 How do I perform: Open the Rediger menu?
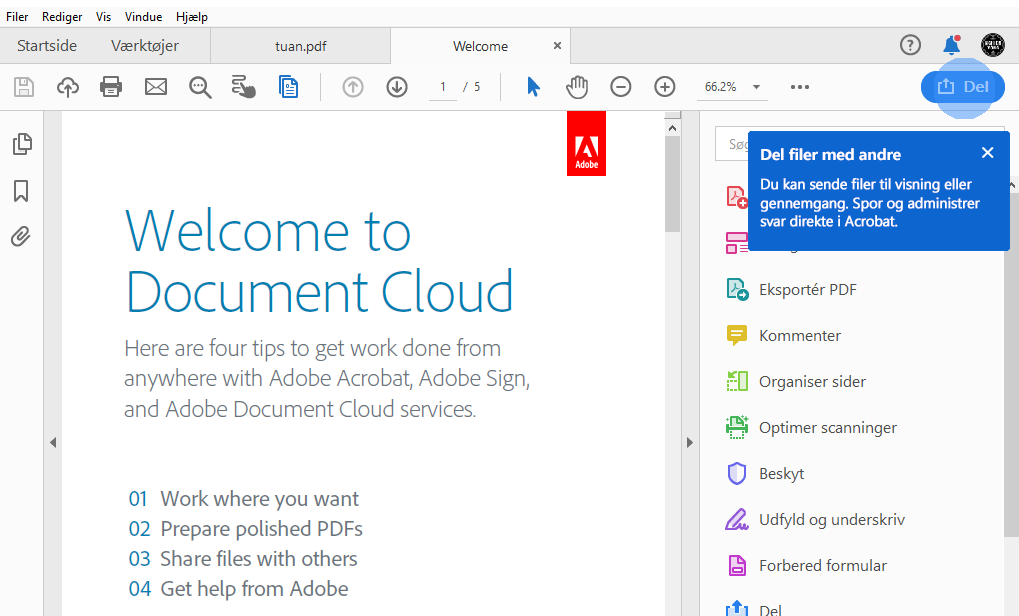[62, 16]
